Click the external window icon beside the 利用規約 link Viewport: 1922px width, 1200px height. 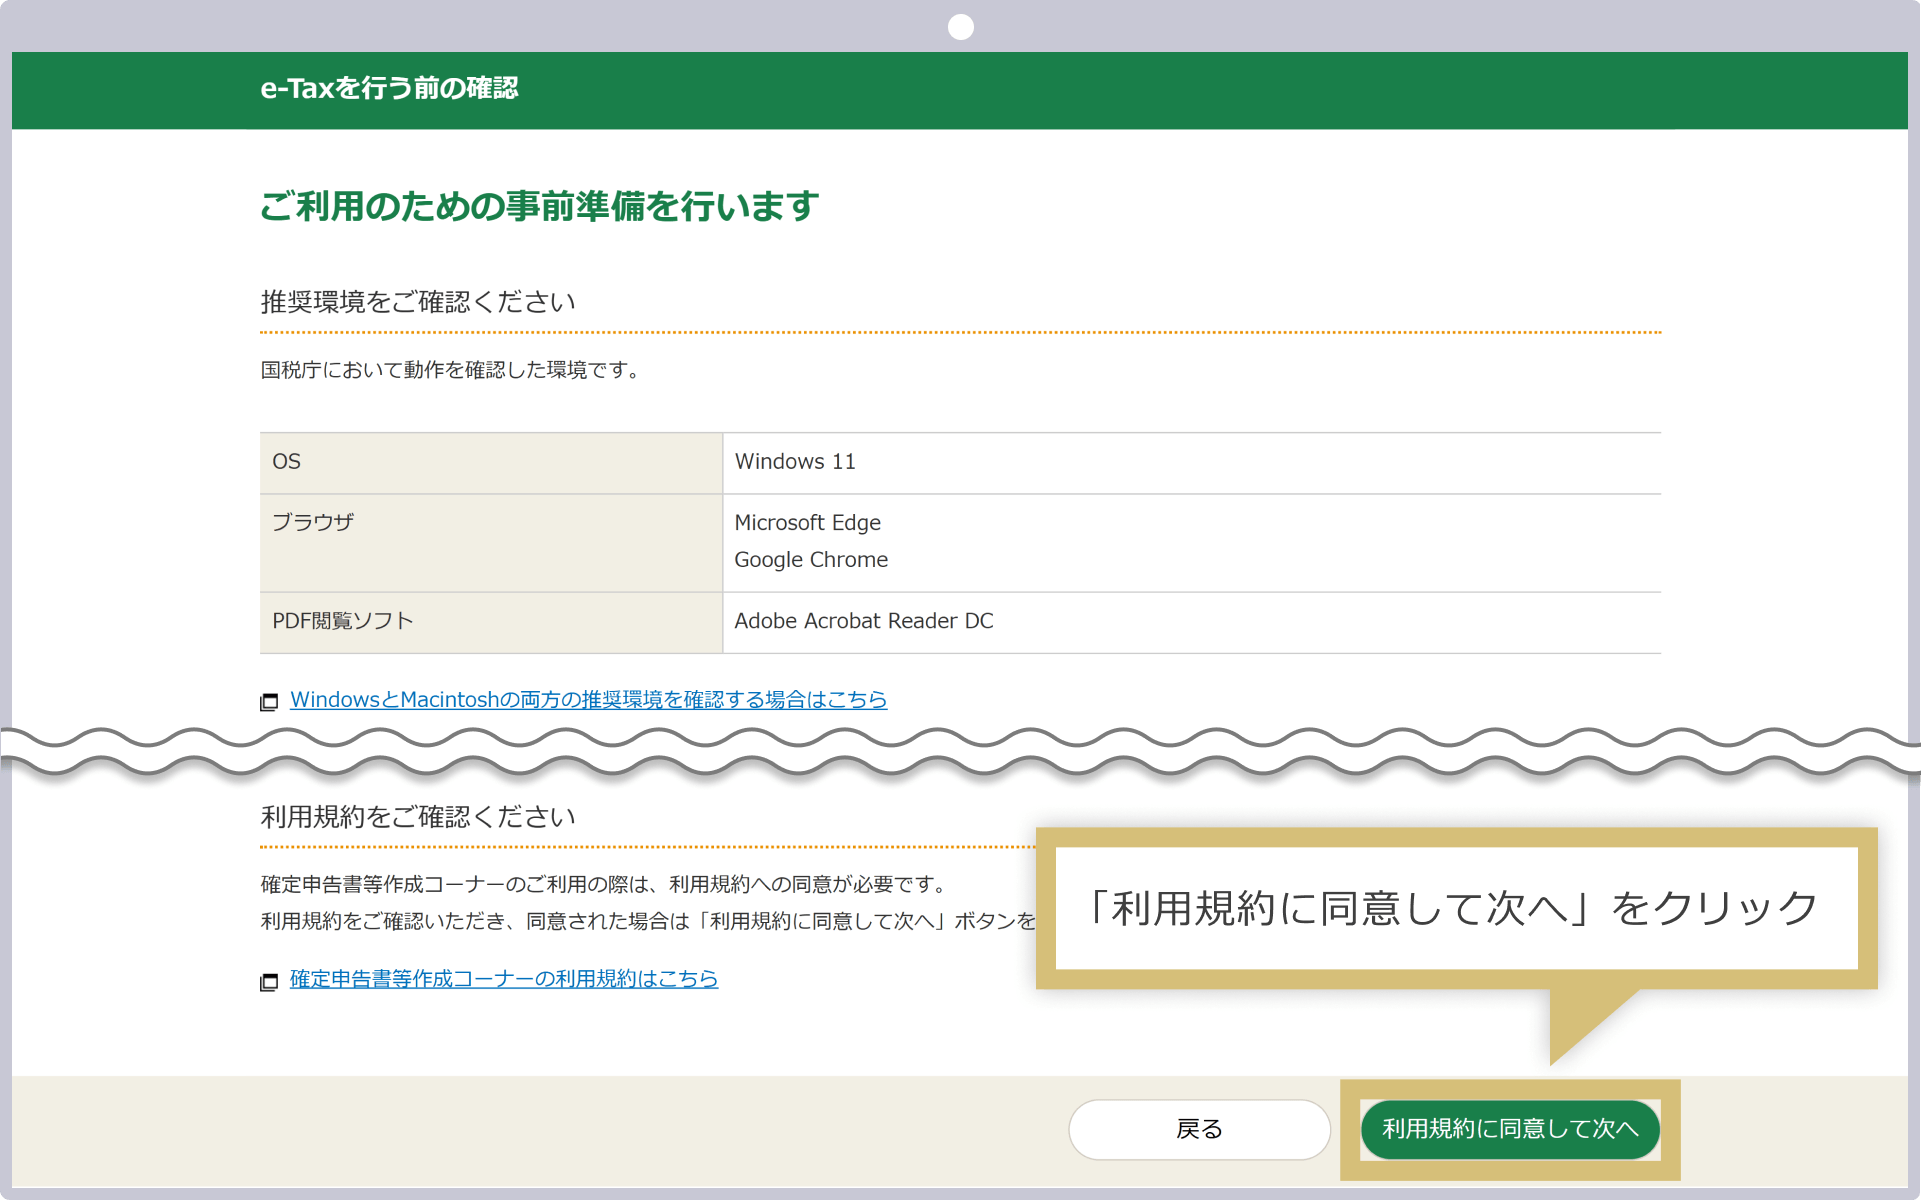point(269,982)
